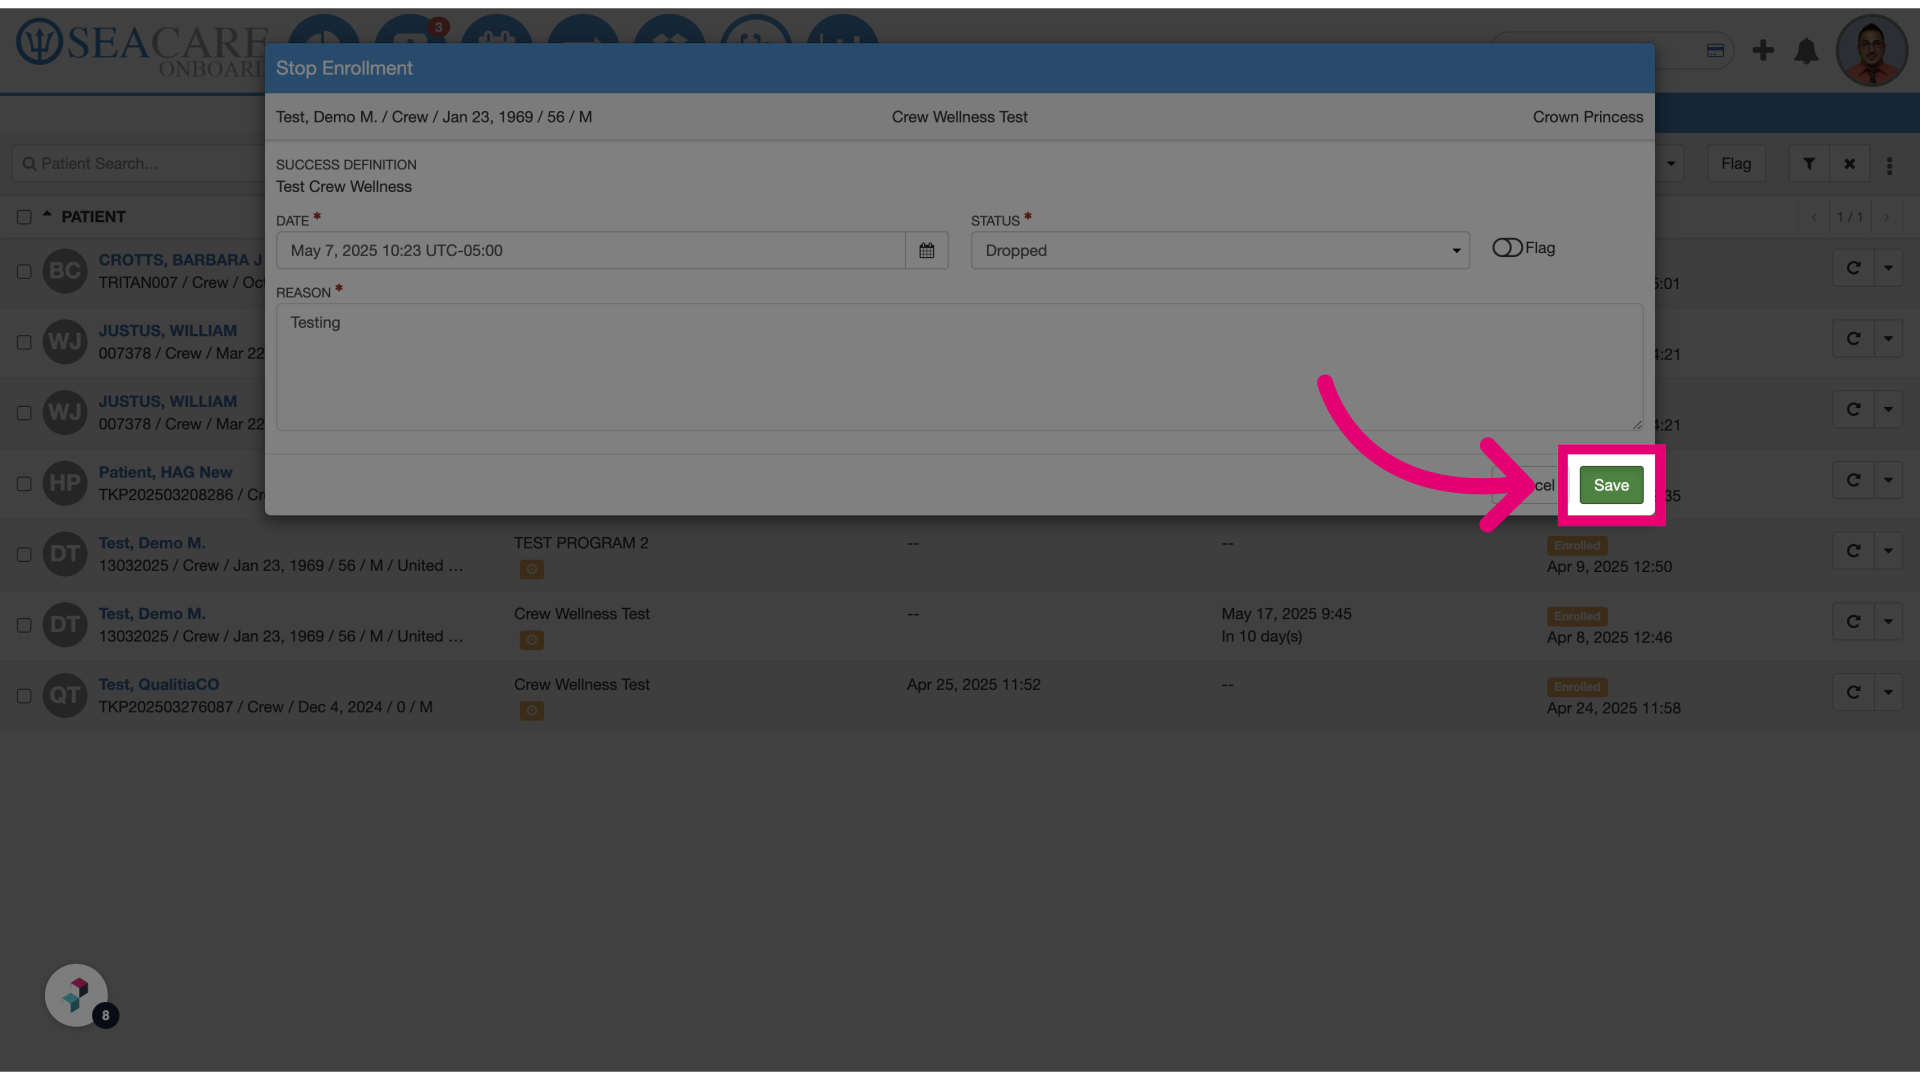Open the three-dot more options menu

click(x=1889, y=165)
